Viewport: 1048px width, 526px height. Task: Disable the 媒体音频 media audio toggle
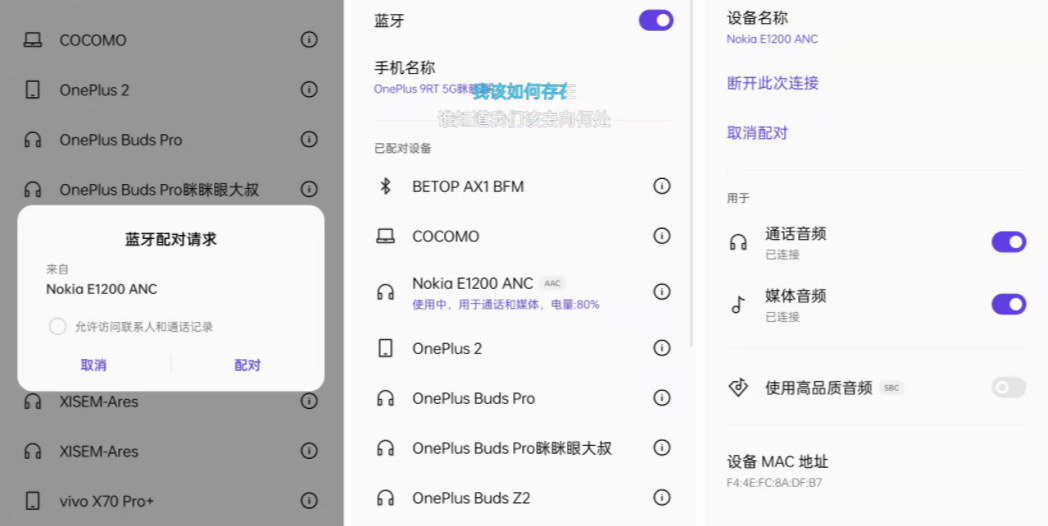(x=1009, y=304)
